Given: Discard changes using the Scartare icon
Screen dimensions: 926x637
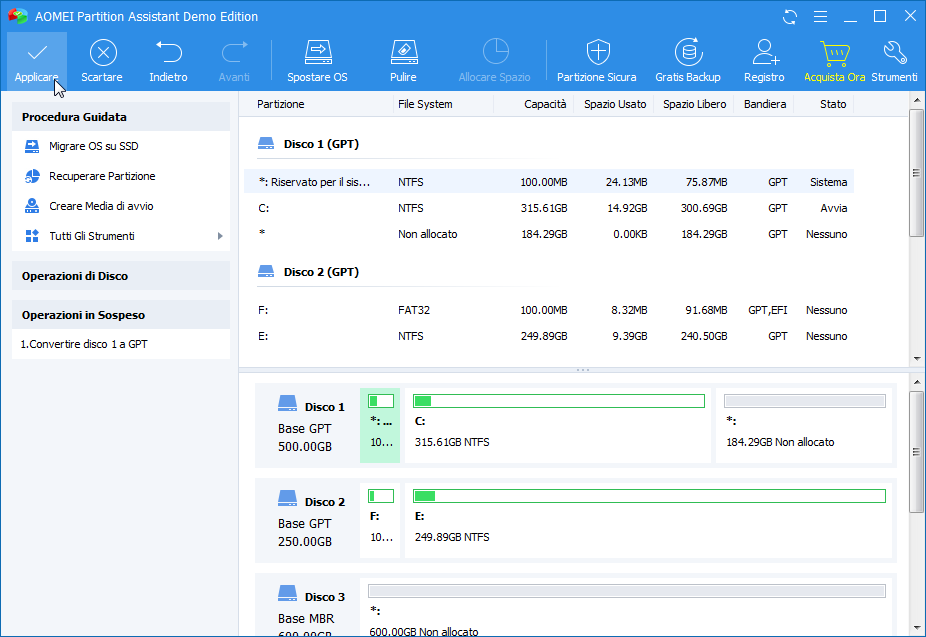Looking at the screenshot, I should click(x=102, y=57).
